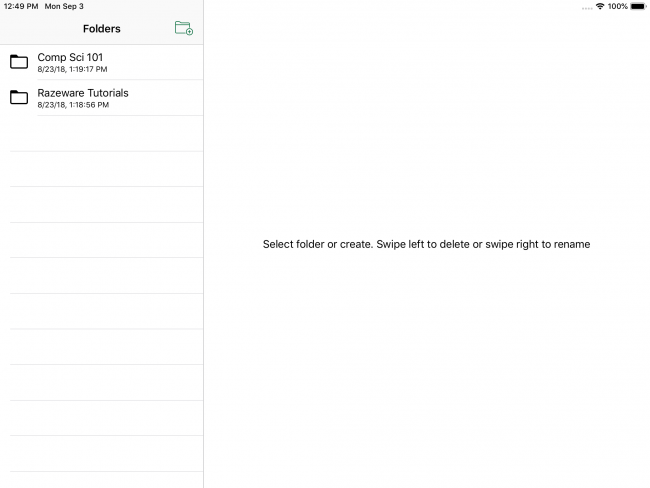
Task: Open the Comp Sci 101 folder
Action: click(70, 57)
